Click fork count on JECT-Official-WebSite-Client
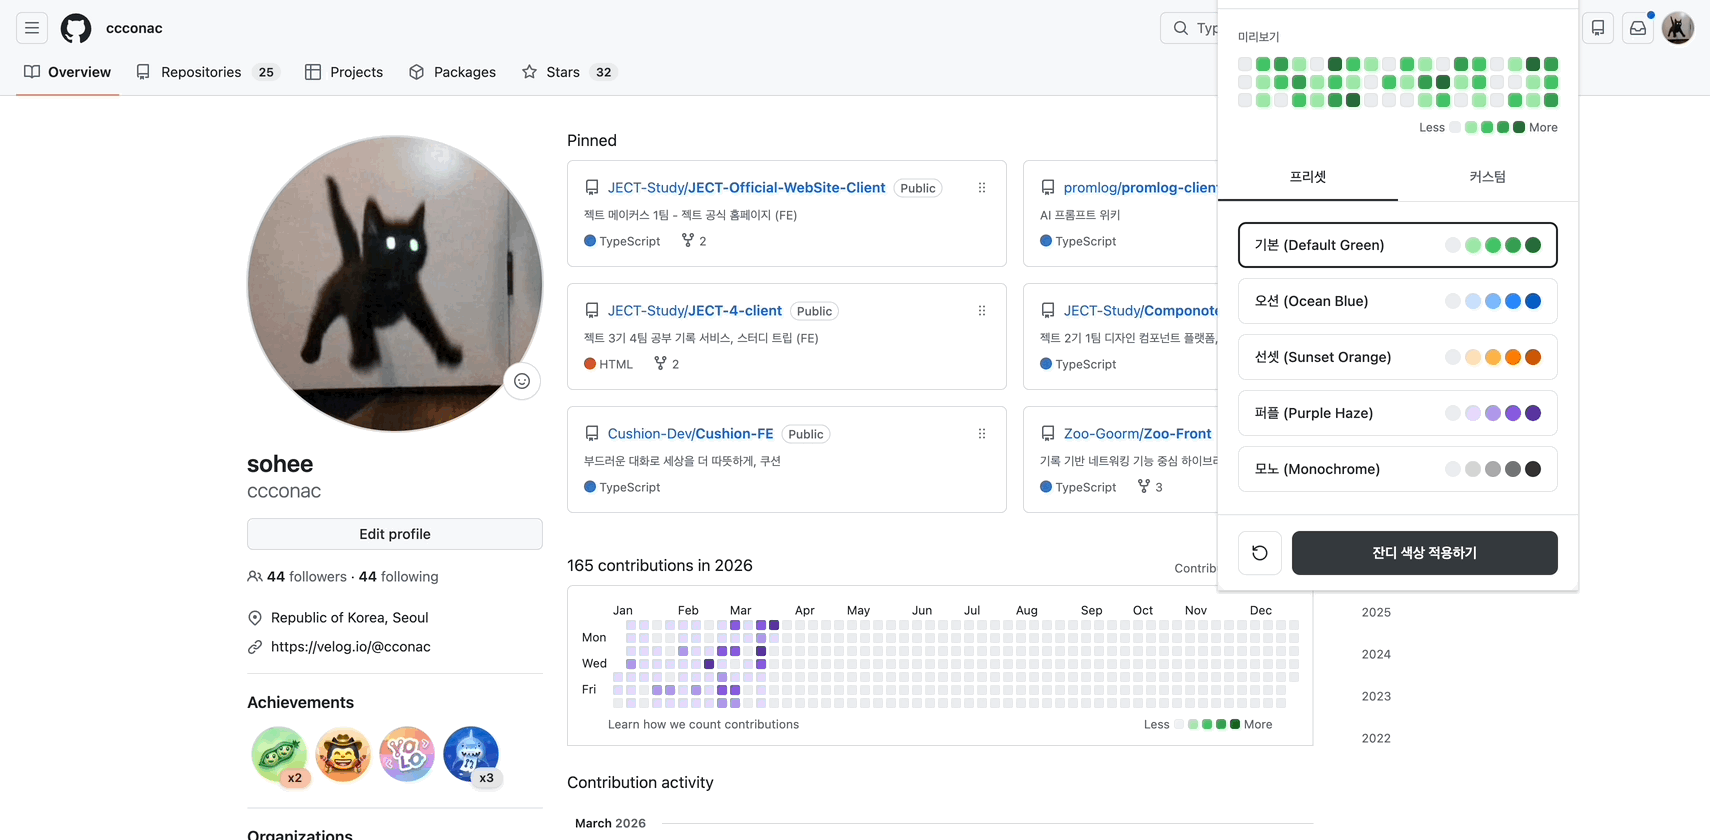This screenshot has width=1710, height=840. [694, 241]
